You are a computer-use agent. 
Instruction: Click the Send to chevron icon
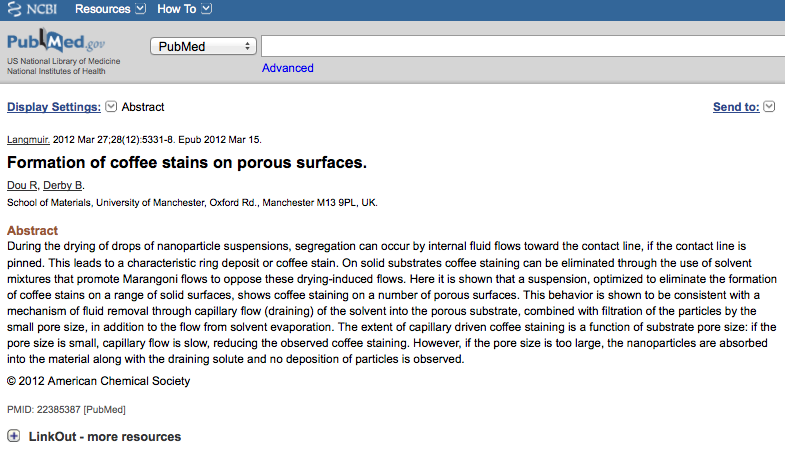pos(769,106)
